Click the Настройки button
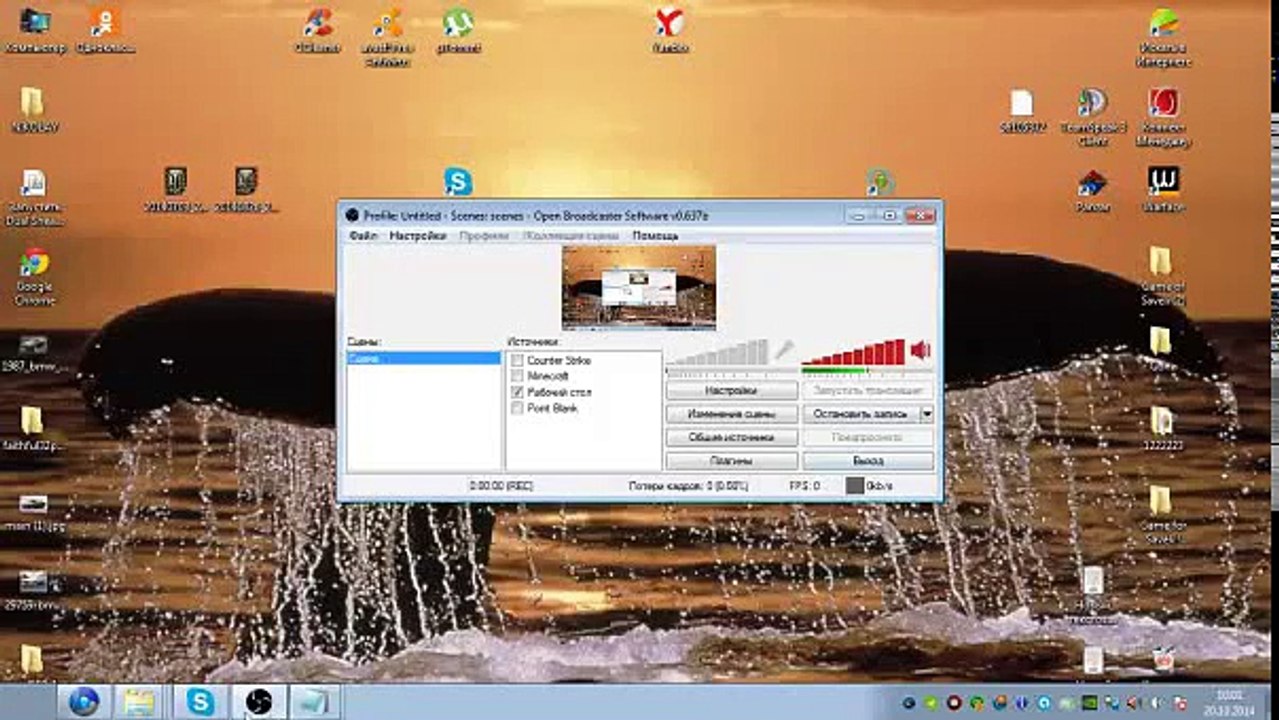The image size is (1279, 720). coord(732,390)
